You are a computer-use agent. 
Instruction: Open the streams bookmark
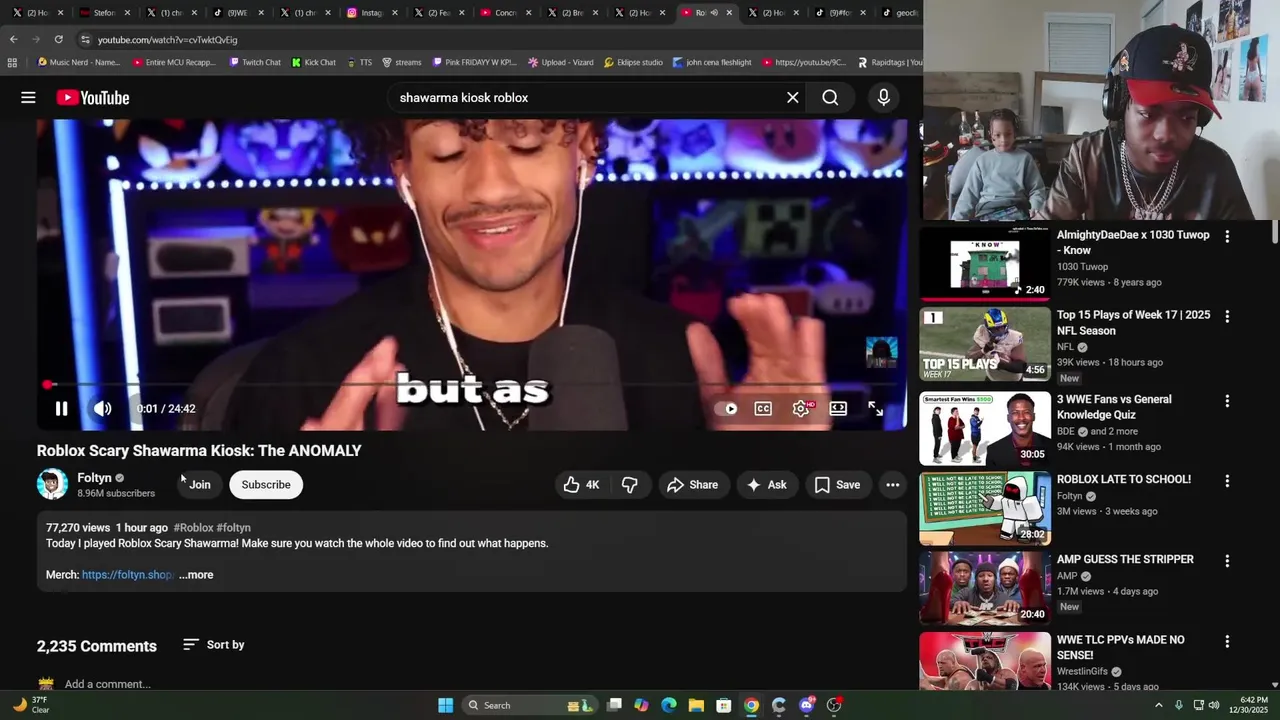pos(401,62)
